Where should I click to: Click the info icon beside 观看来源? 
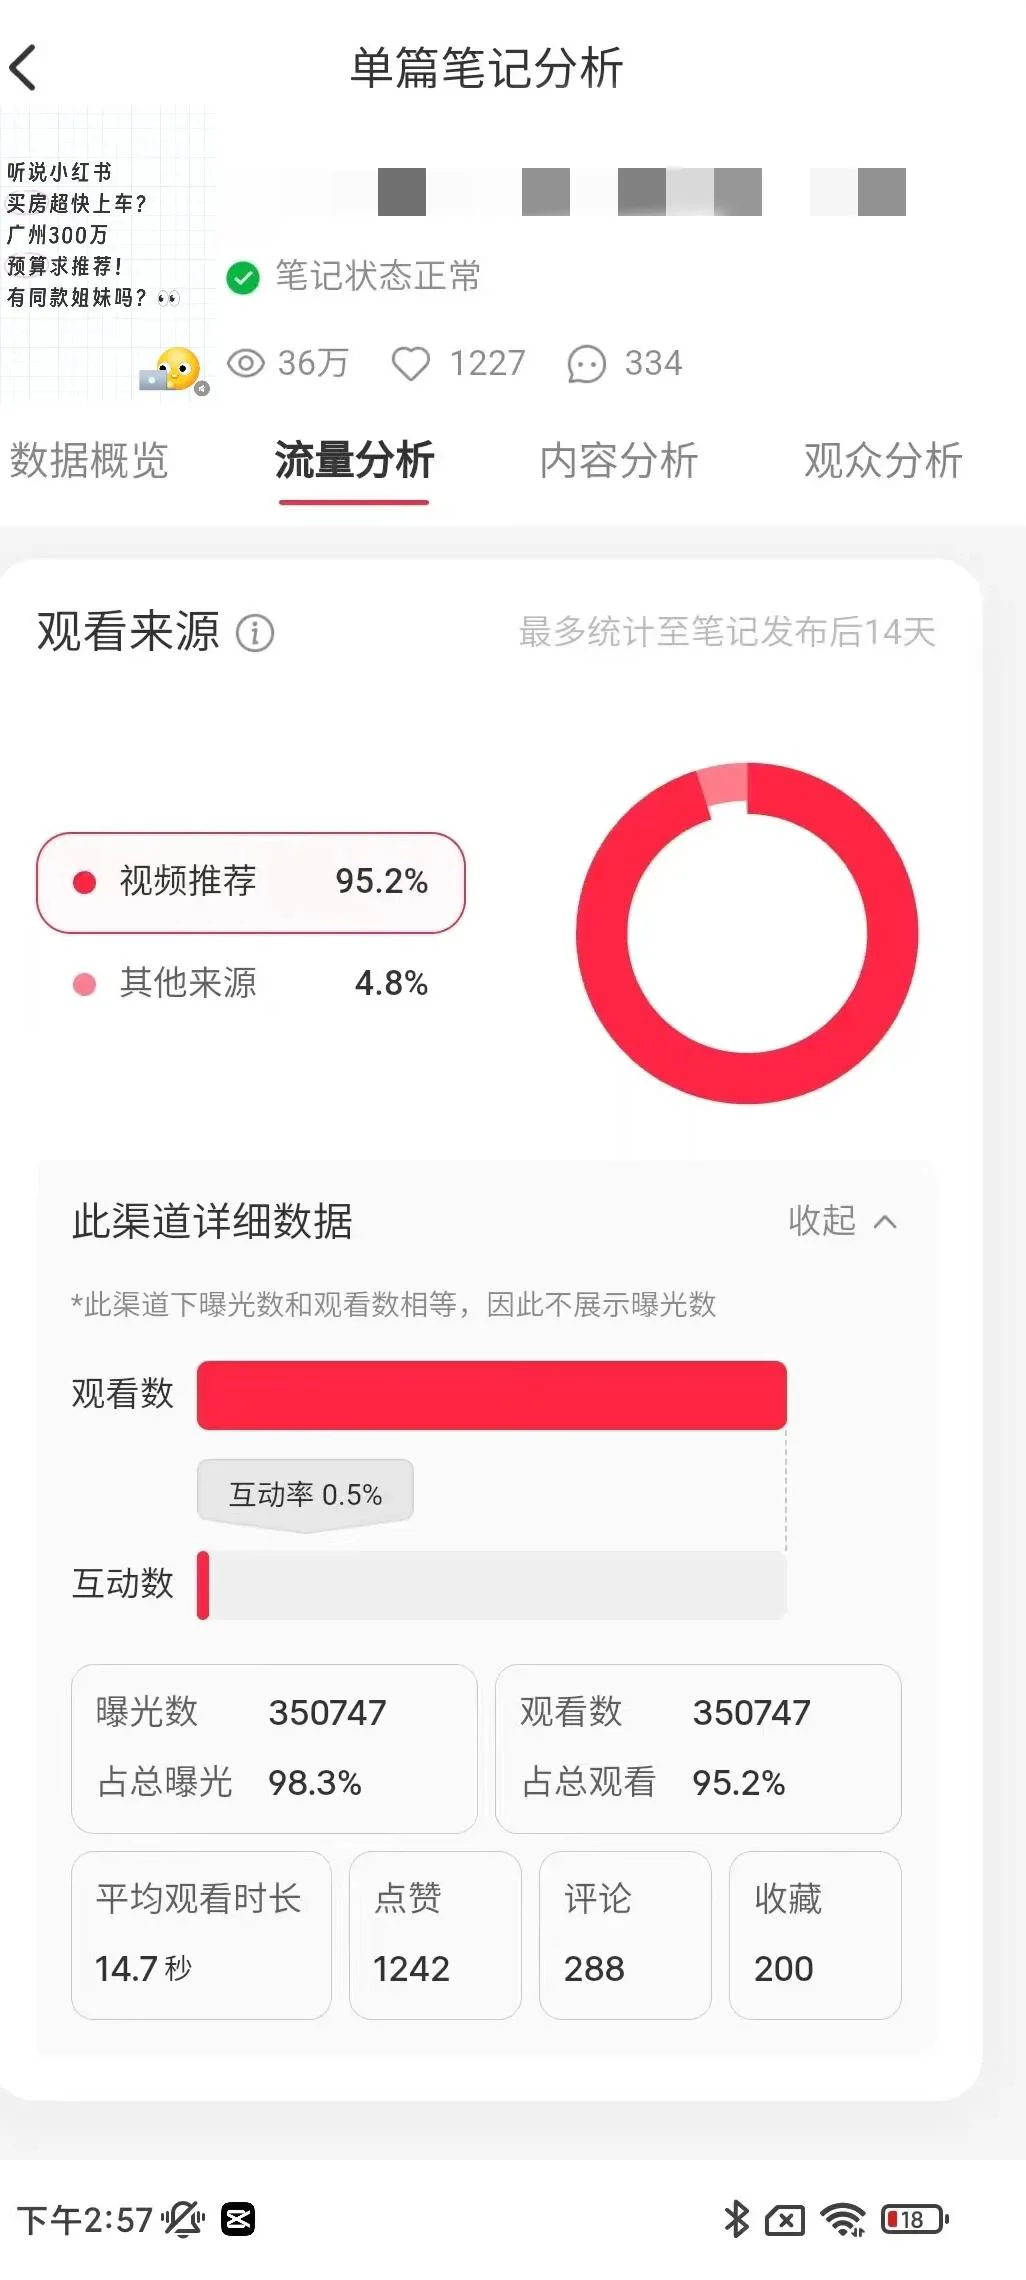point(255,633)
